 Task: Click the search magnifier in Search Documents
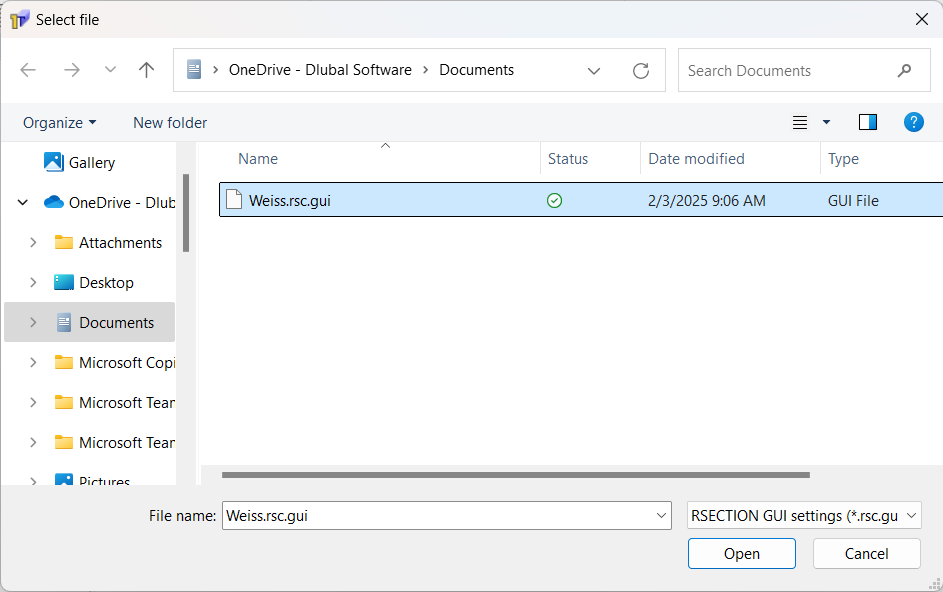point(904,70)
